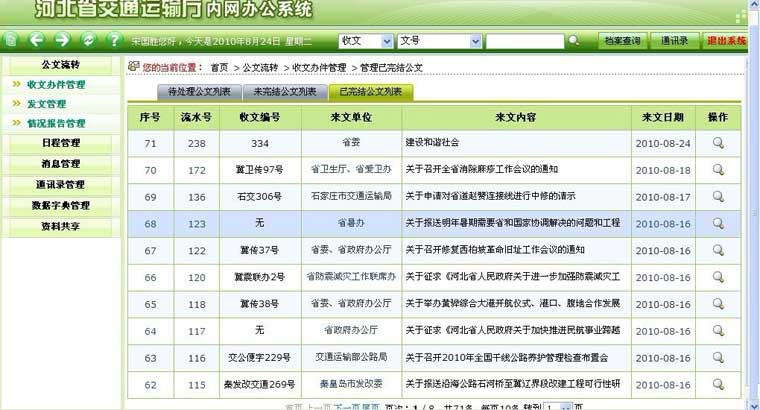The width and height of the screenshot is (760, 410).
Task: Open 通讯录 from the top bar
Action: tap(675, 41)
